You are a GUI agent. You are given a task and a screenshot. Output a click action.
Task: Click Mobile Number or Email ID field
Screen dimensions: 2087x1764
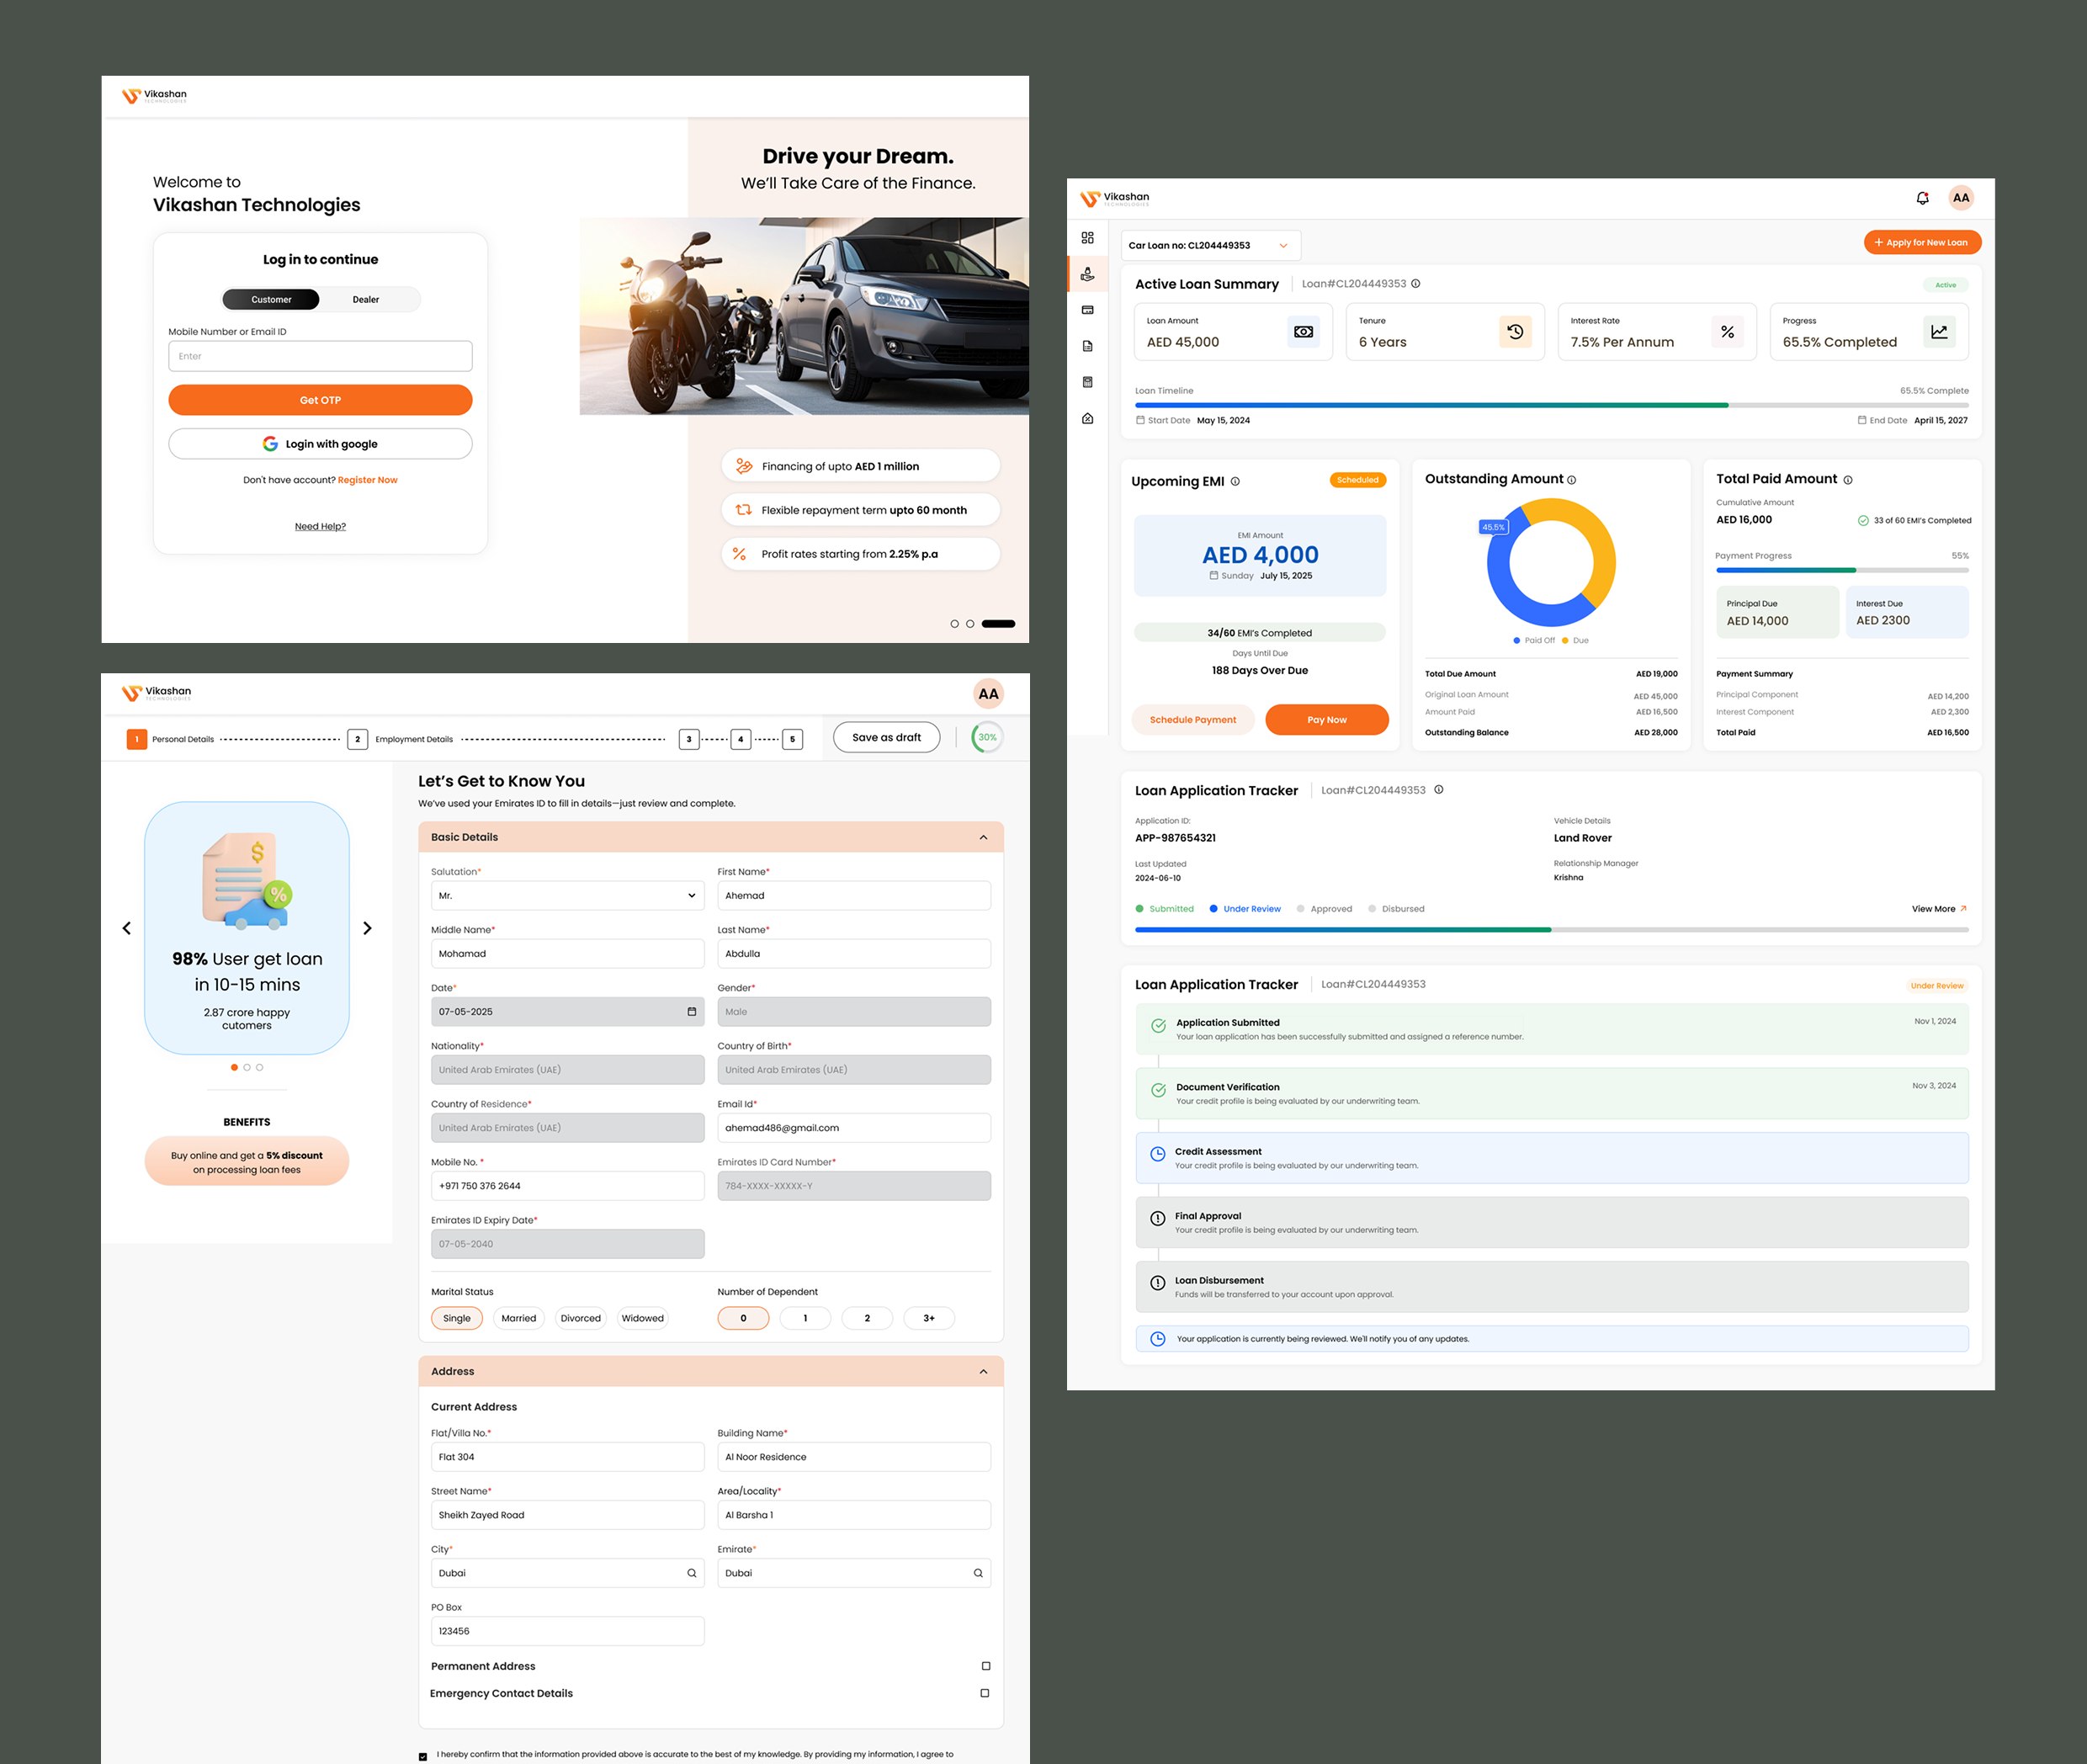pyautogui.click(x=320, y=356)
